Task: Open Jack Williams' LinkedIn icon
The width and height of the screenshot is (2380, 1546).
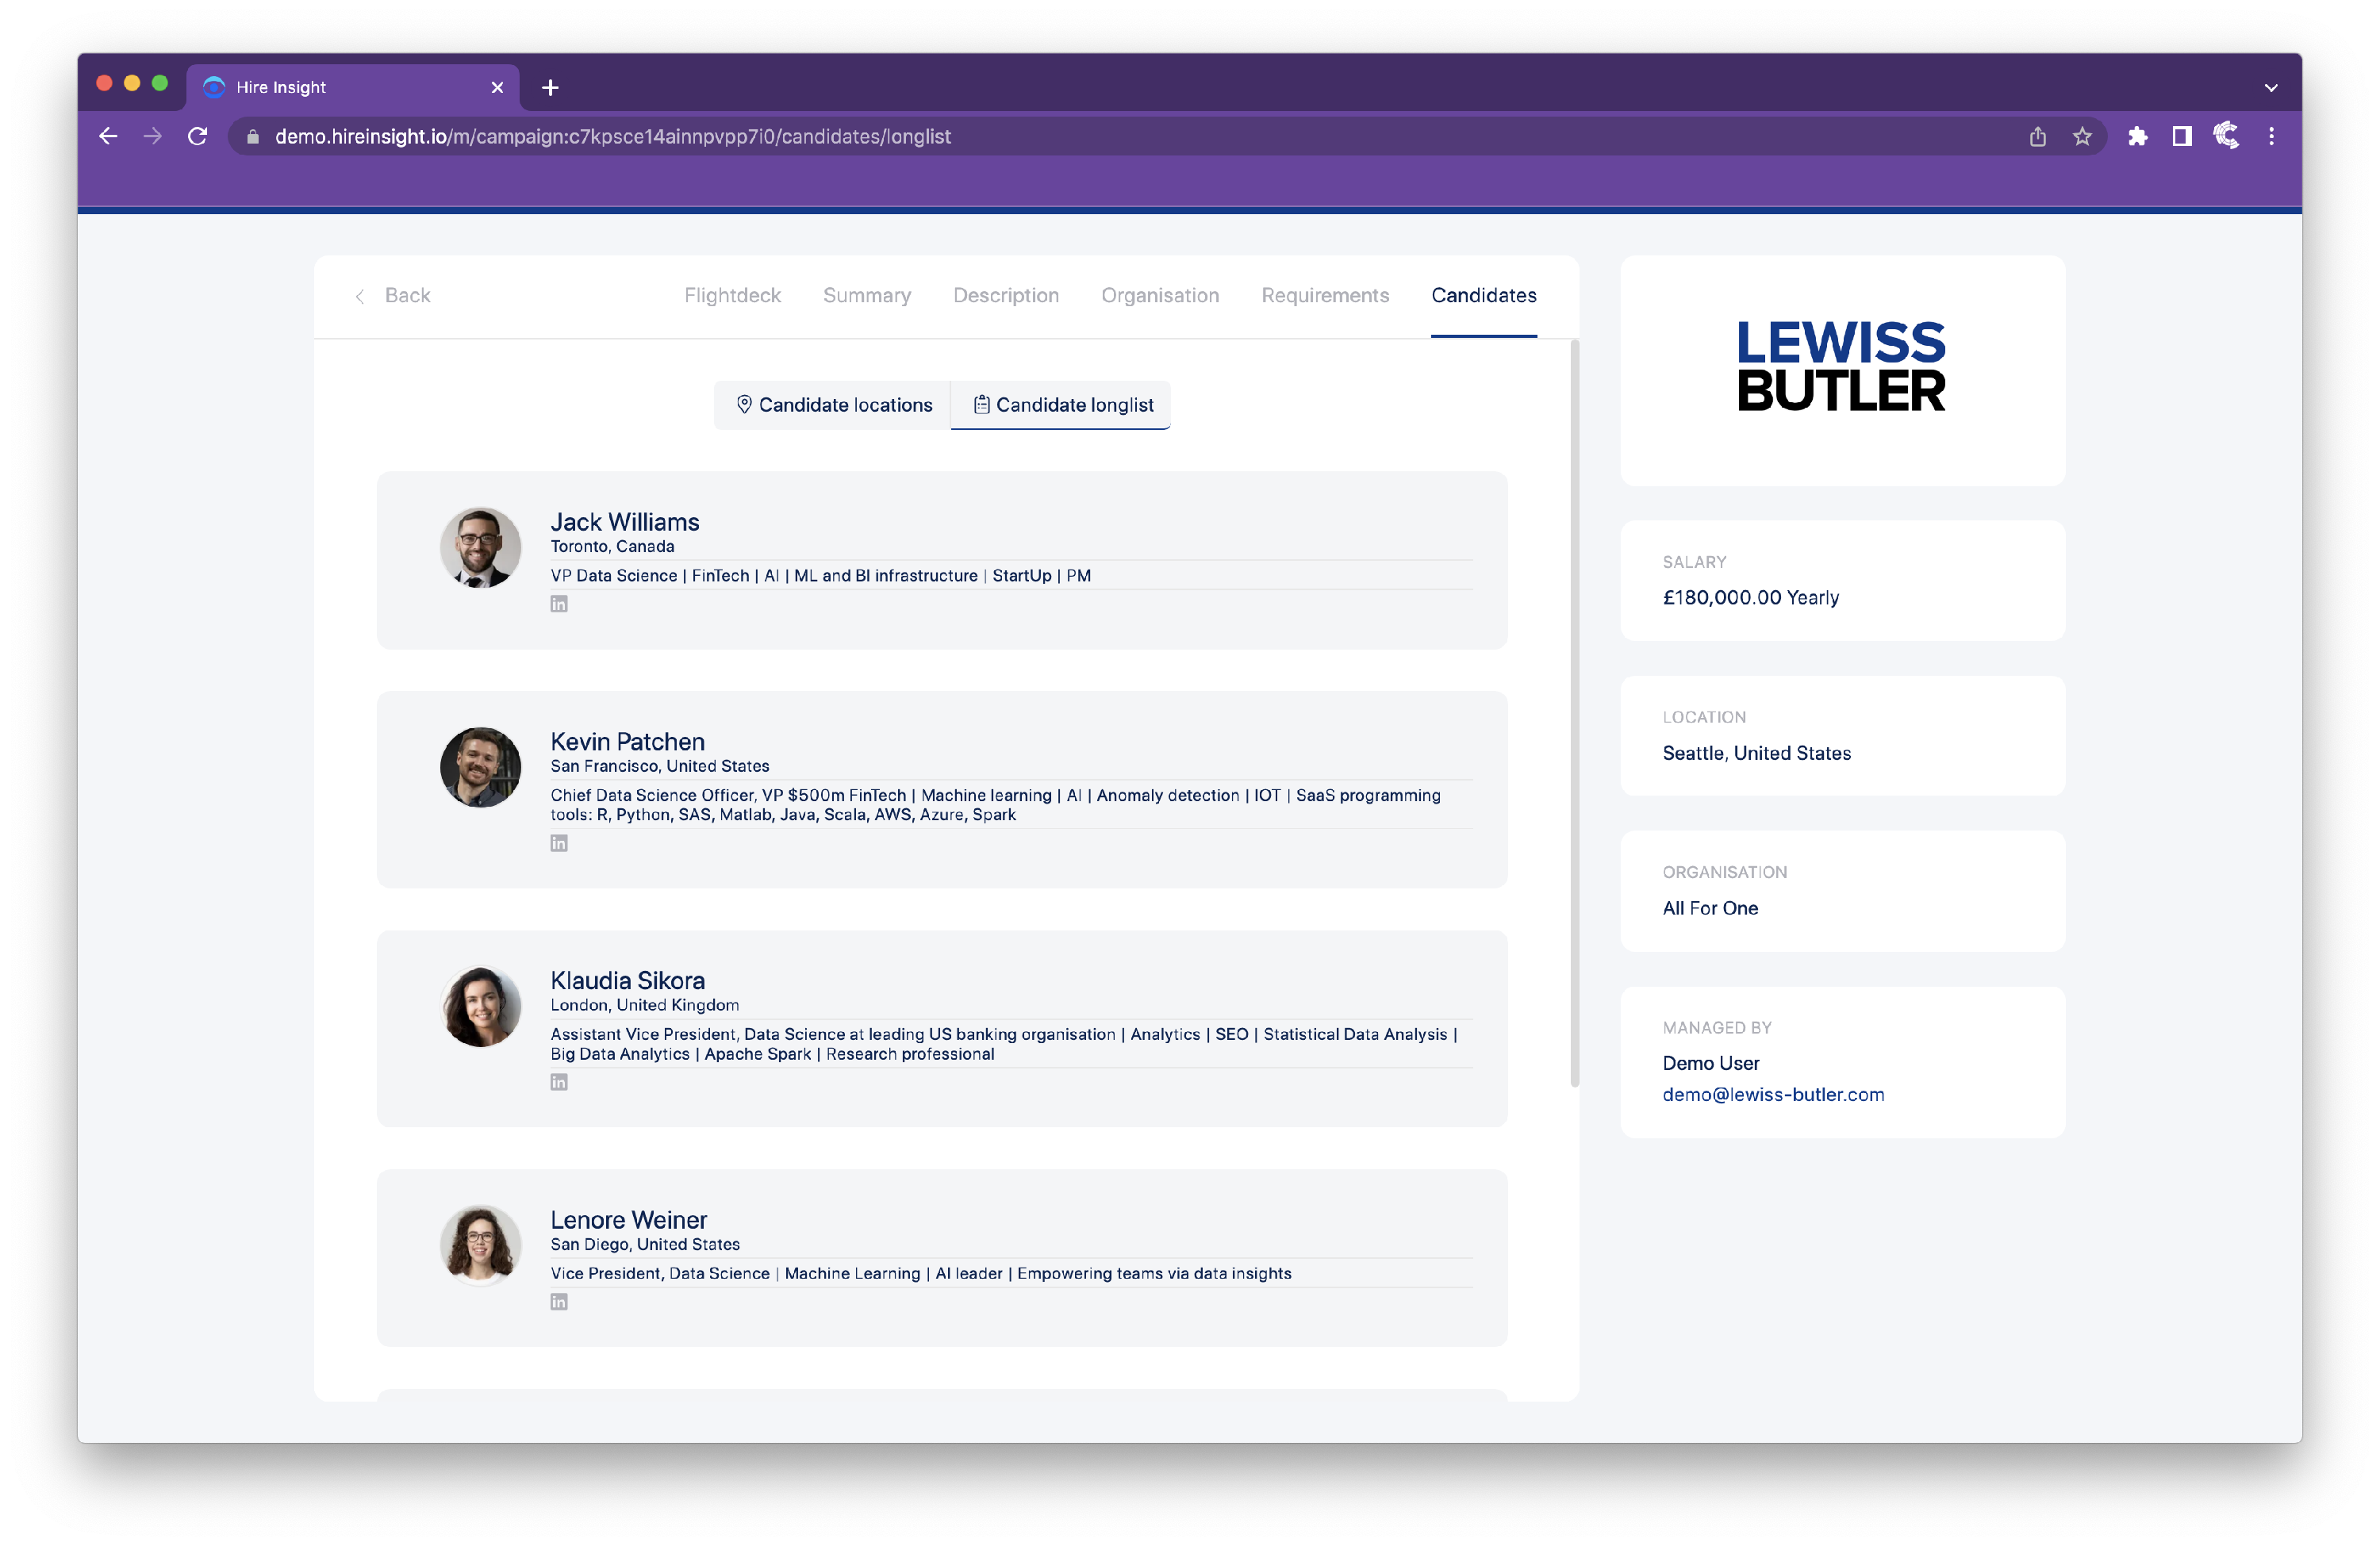Action: [559, 604]
